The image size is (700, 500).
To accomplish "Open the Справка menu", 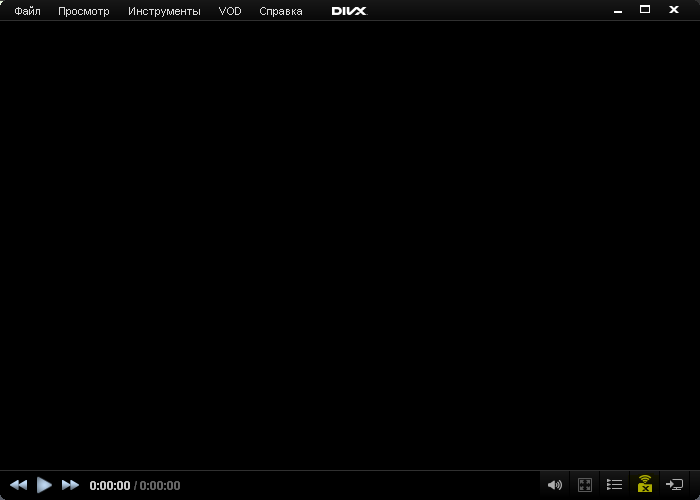I will (x=281, y=12).
